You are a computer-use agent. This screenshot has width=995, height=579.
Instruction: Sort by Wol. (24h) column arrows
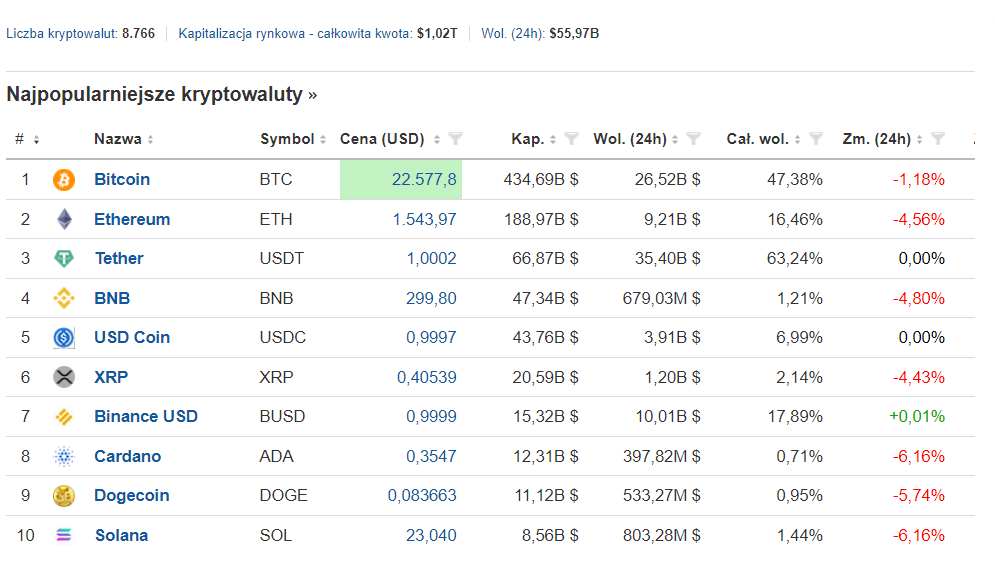click(675, 140)
